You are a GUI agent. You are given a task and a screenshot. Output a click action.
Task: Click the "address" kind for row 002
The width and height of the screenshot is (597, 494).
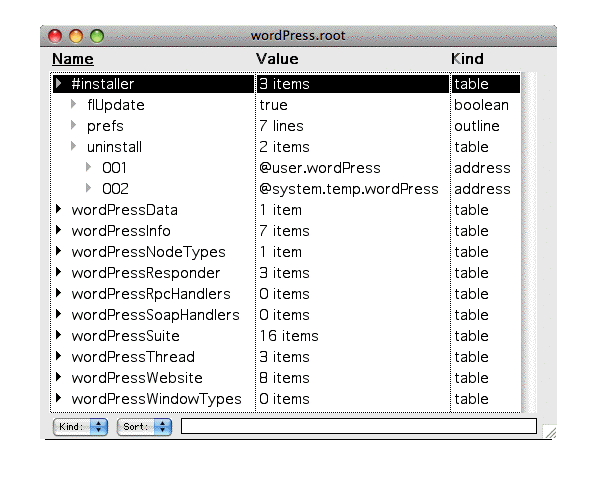pyautogui.click(x=482, y=189)
